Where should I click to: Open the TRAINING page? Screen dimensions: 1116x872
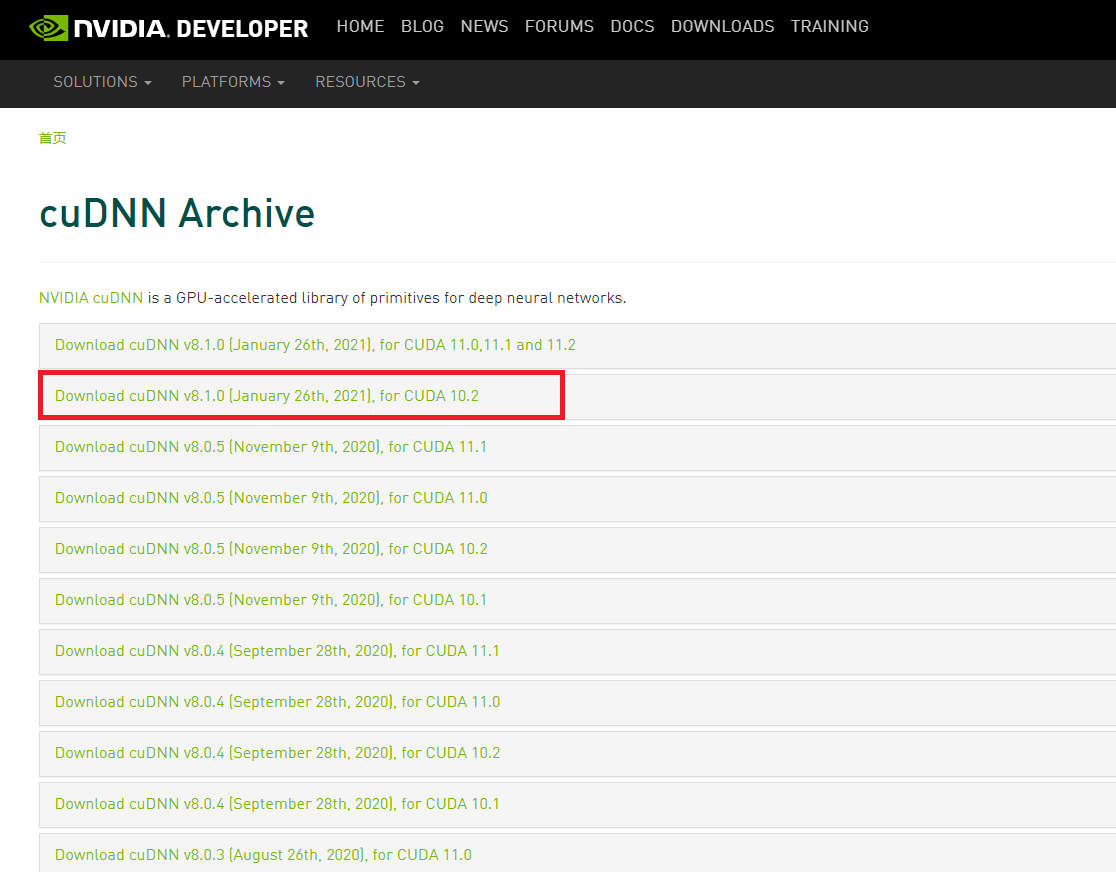point(829,26)
